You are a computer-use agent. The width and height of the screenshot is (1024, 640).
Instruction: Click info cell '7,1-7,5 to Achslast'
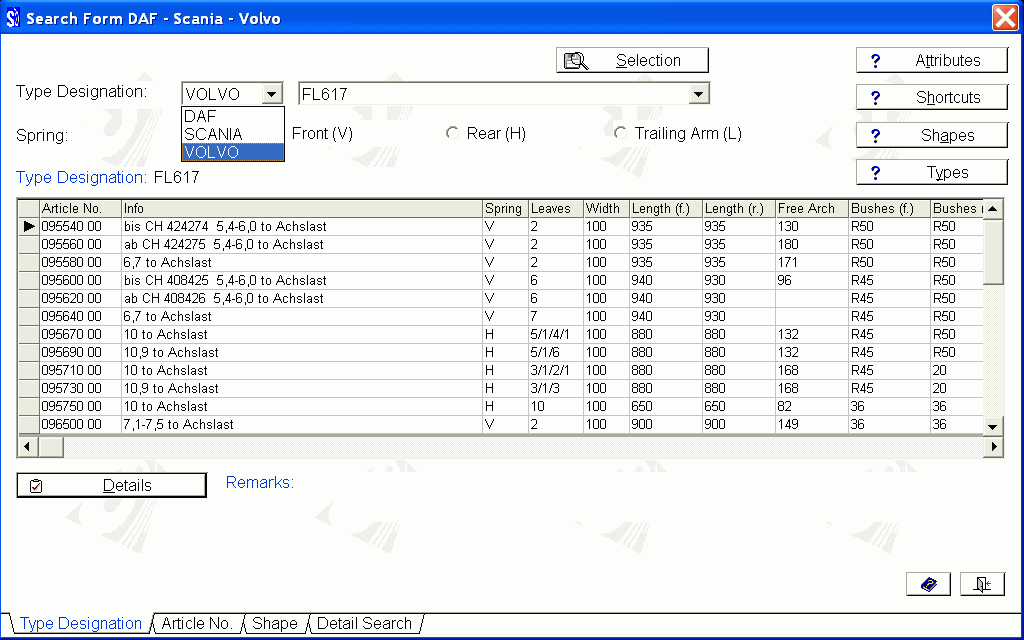click(302, 424)
